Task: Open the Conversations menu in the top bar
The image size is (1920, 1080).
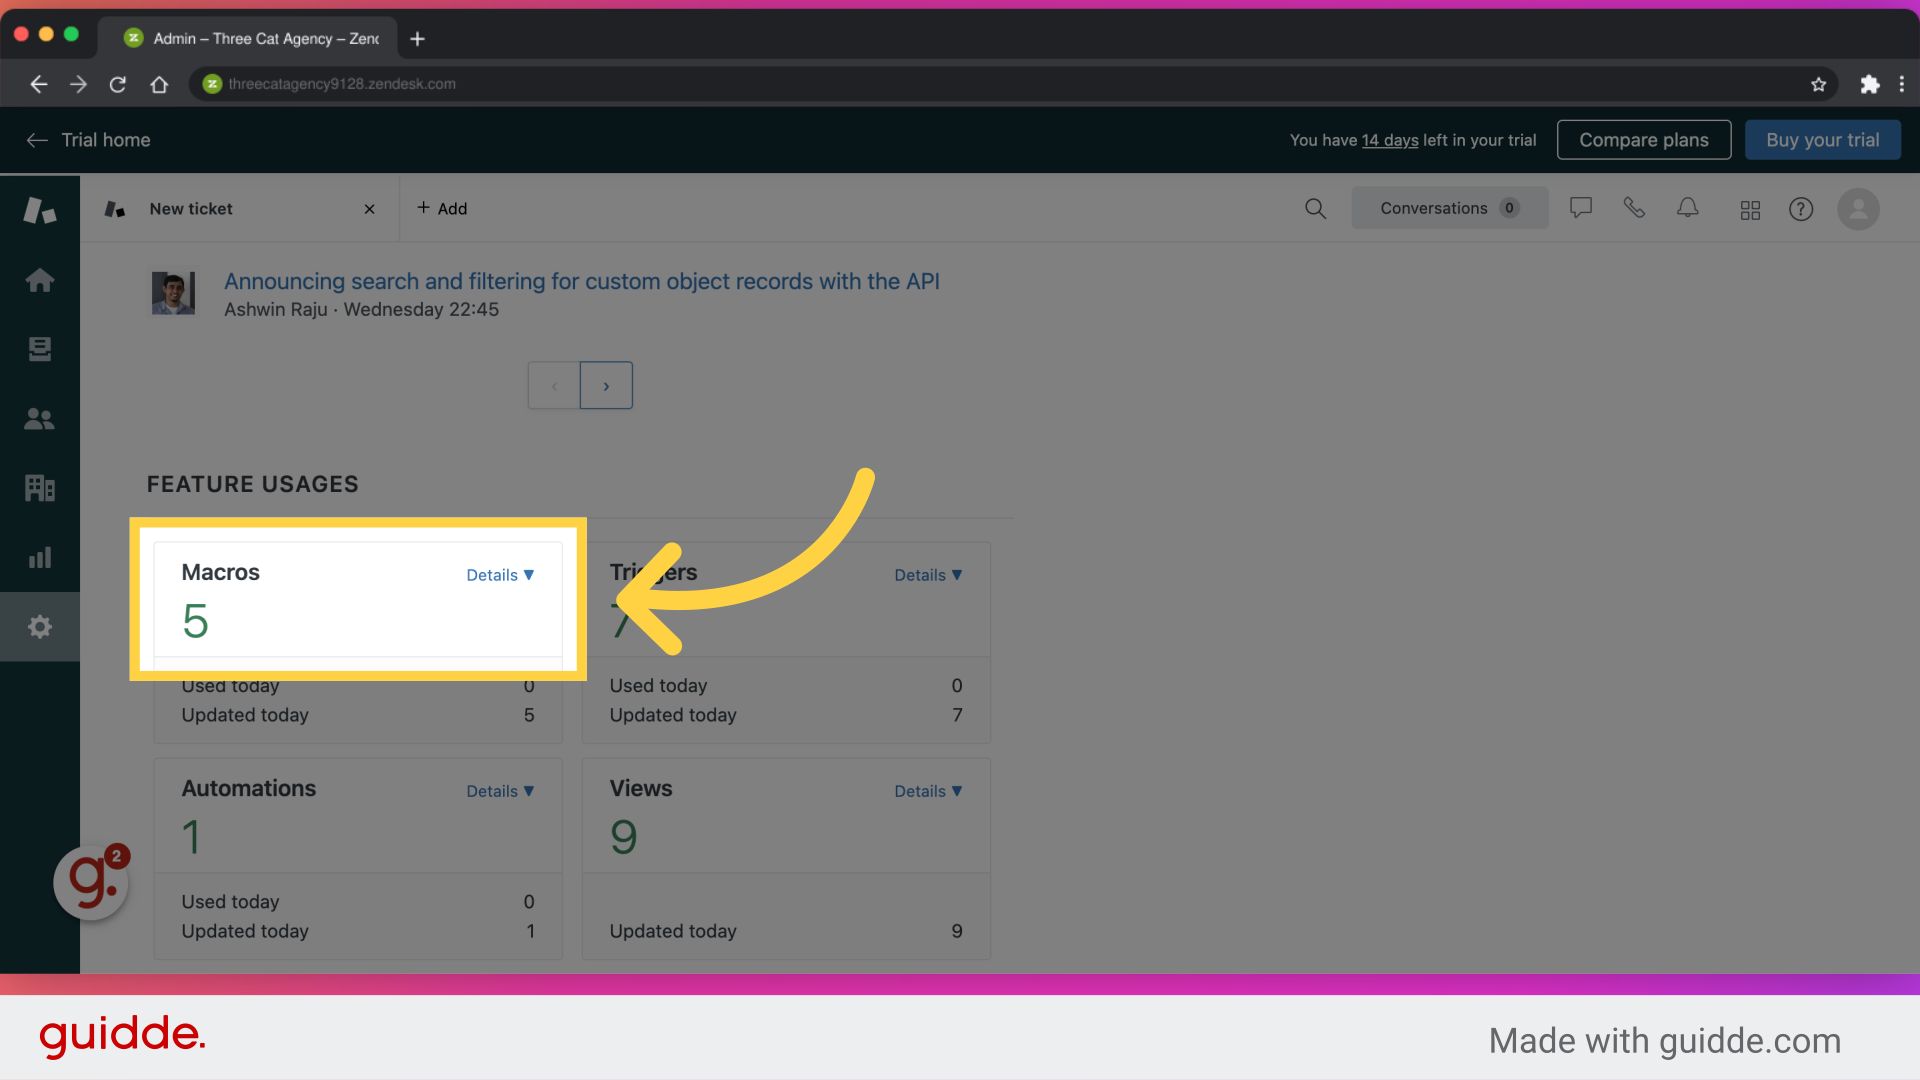Action: [1449, 208]
